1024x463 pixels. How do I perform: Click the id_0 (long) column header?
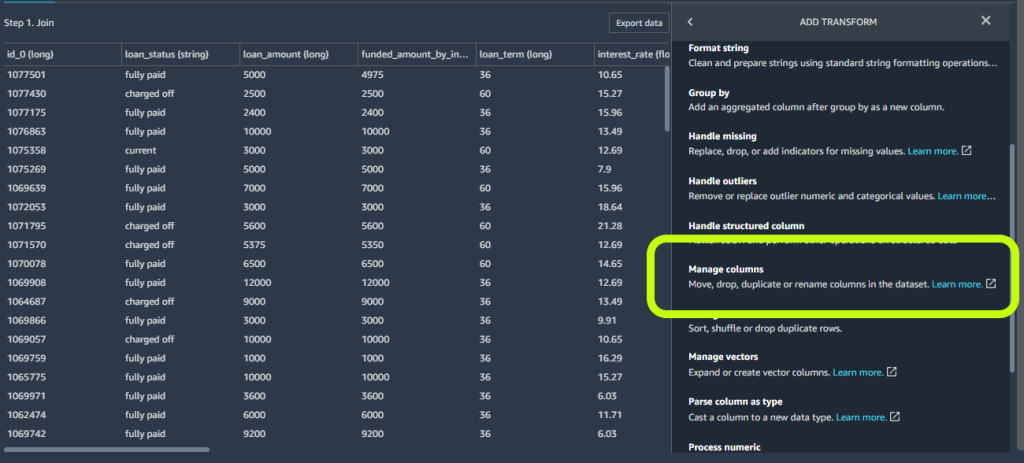click(62, 54)
